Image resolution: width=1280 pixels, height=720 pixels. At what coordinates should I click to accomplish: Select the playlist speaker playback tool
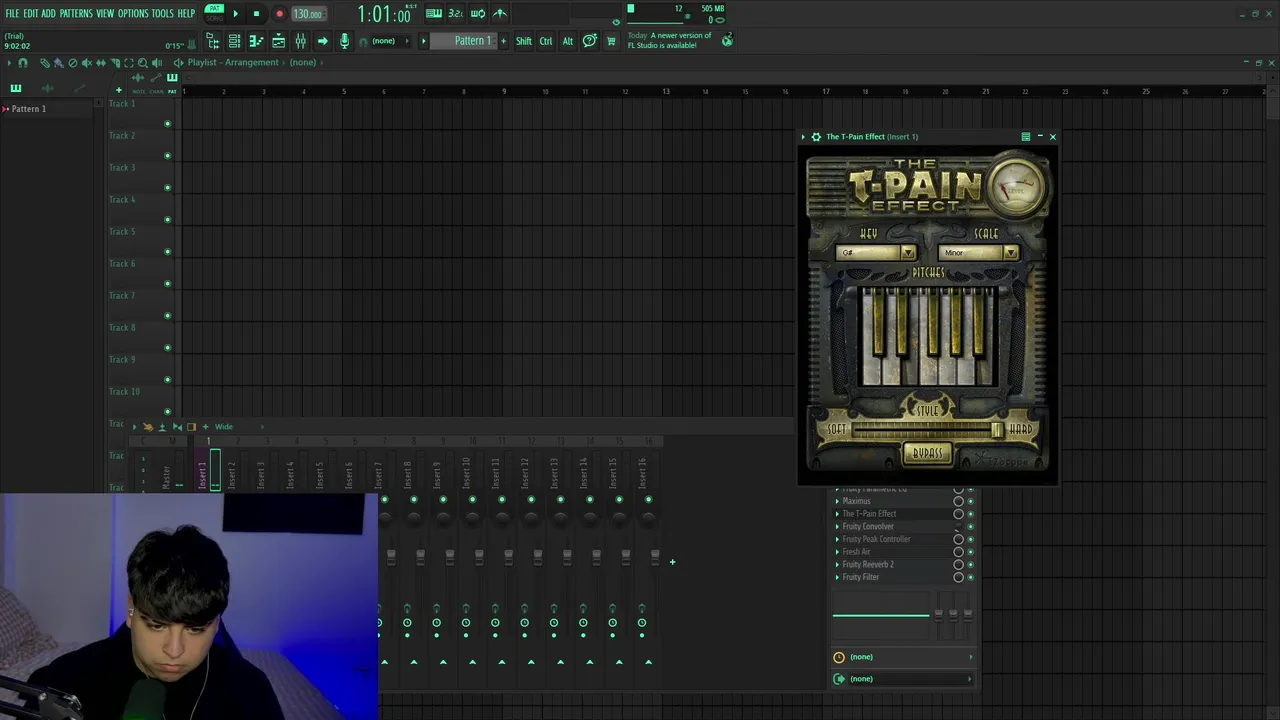click(156, 63)
